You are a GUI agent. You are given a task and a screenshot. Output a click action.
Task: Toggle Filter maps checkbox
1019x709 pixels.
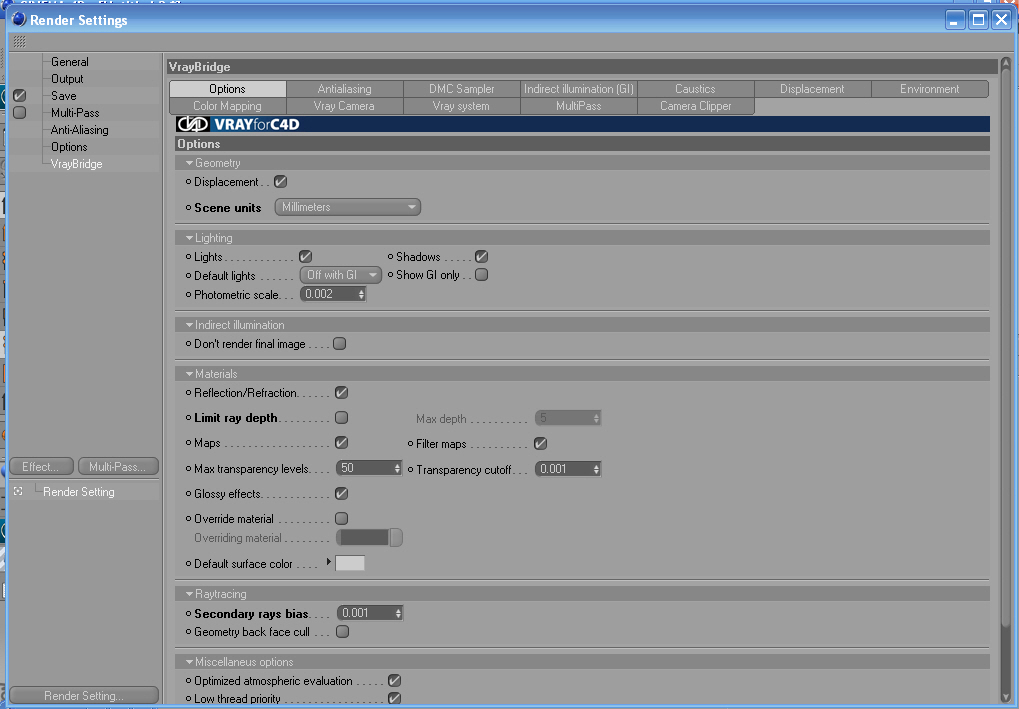[x=541, y=443]
